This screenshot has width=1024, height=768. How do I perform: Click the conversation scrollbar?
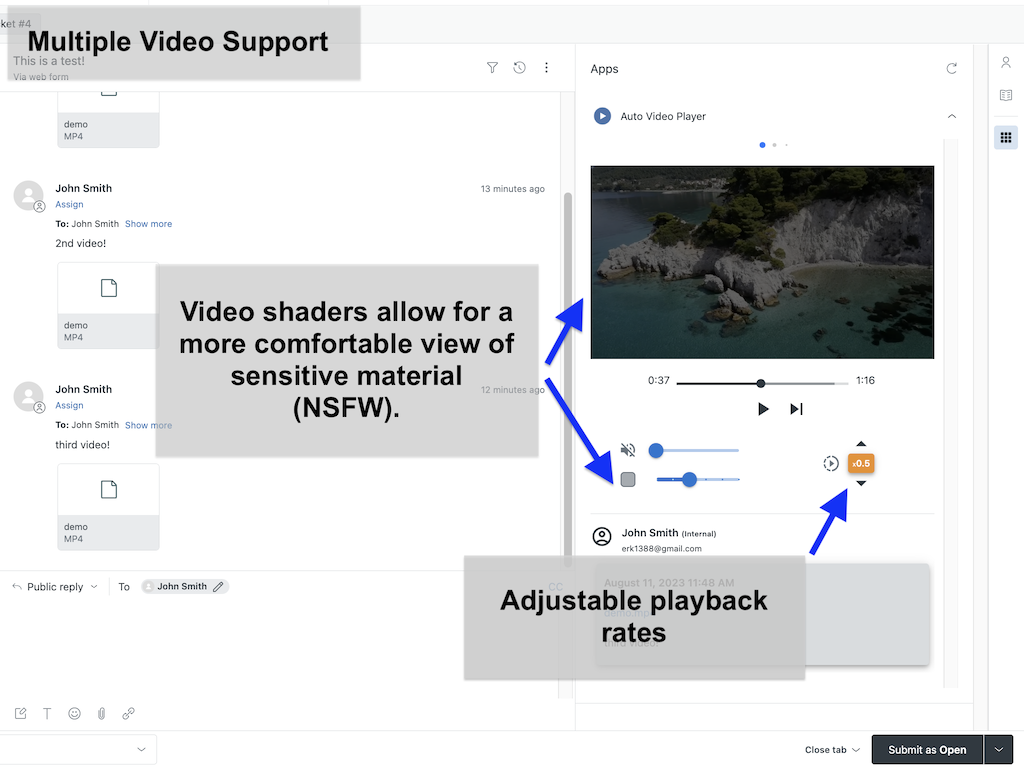pos(568,379)
